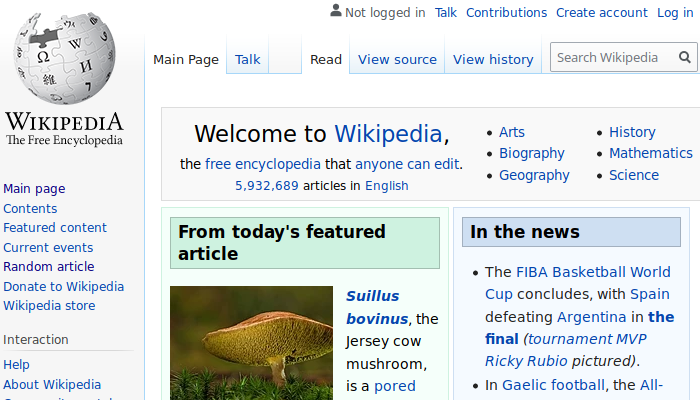Open Donate to Wikipedia link

[x=63, y=287]
